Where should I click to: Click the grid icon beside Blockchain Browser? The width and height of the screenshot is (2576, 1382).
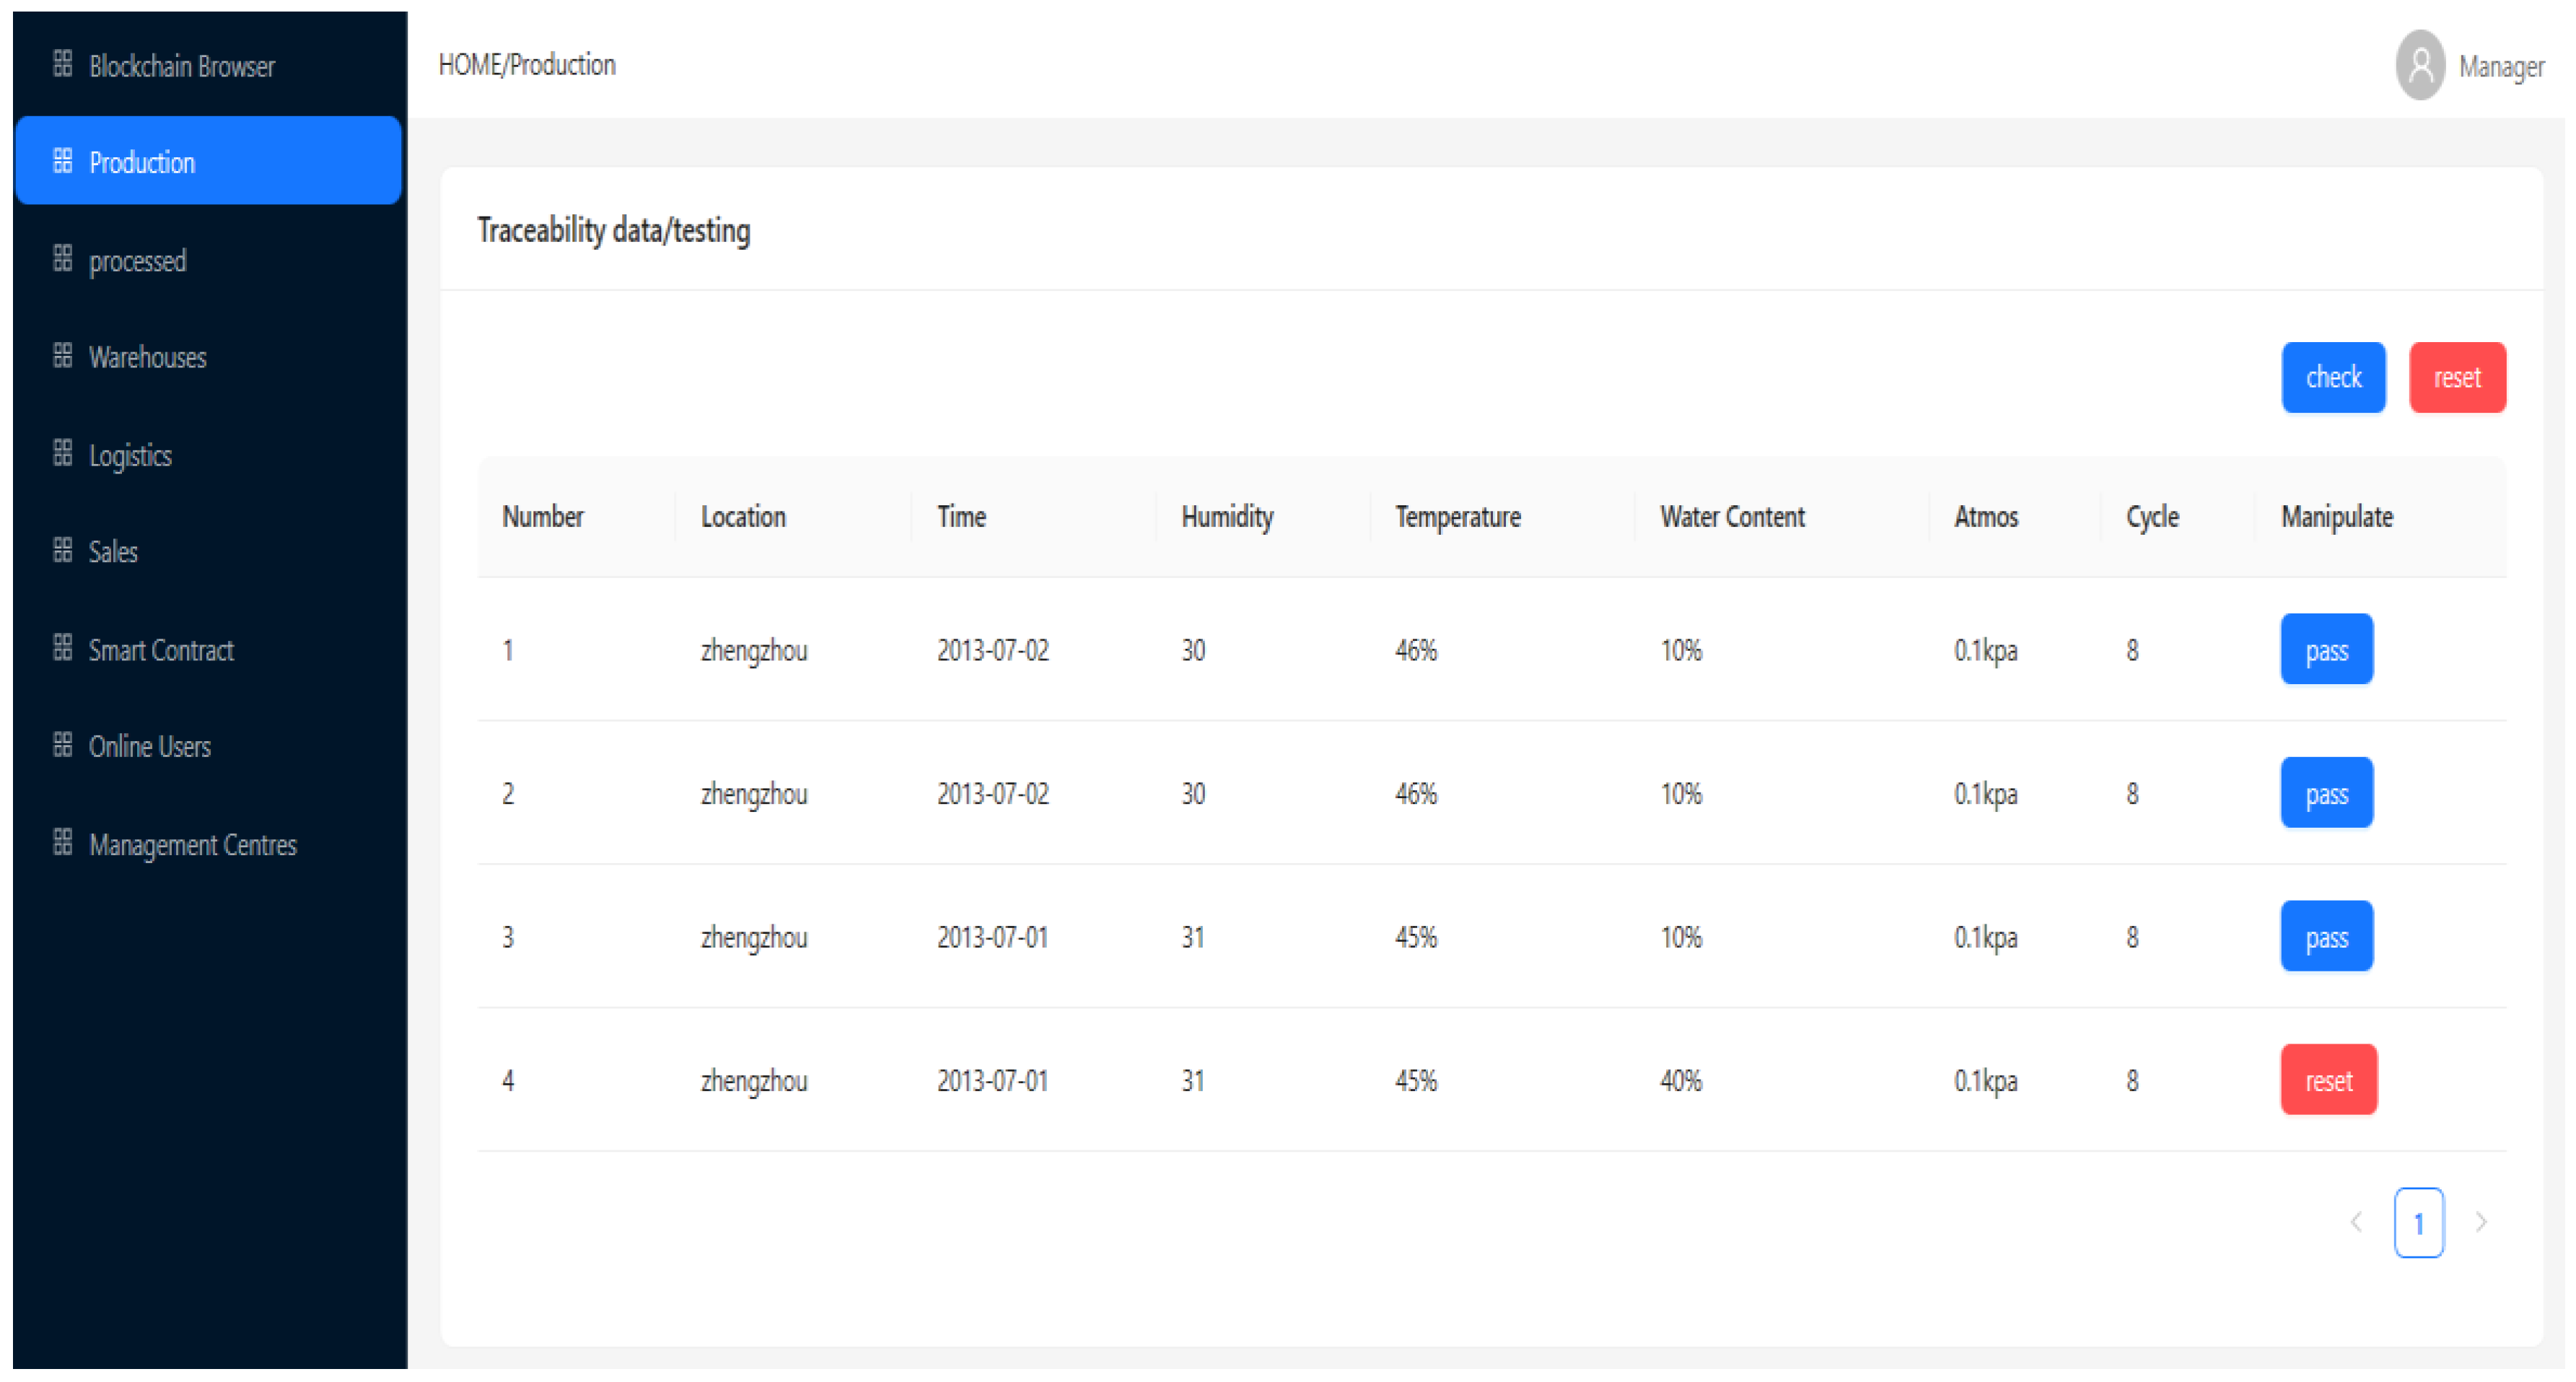(x=62, y=64)
